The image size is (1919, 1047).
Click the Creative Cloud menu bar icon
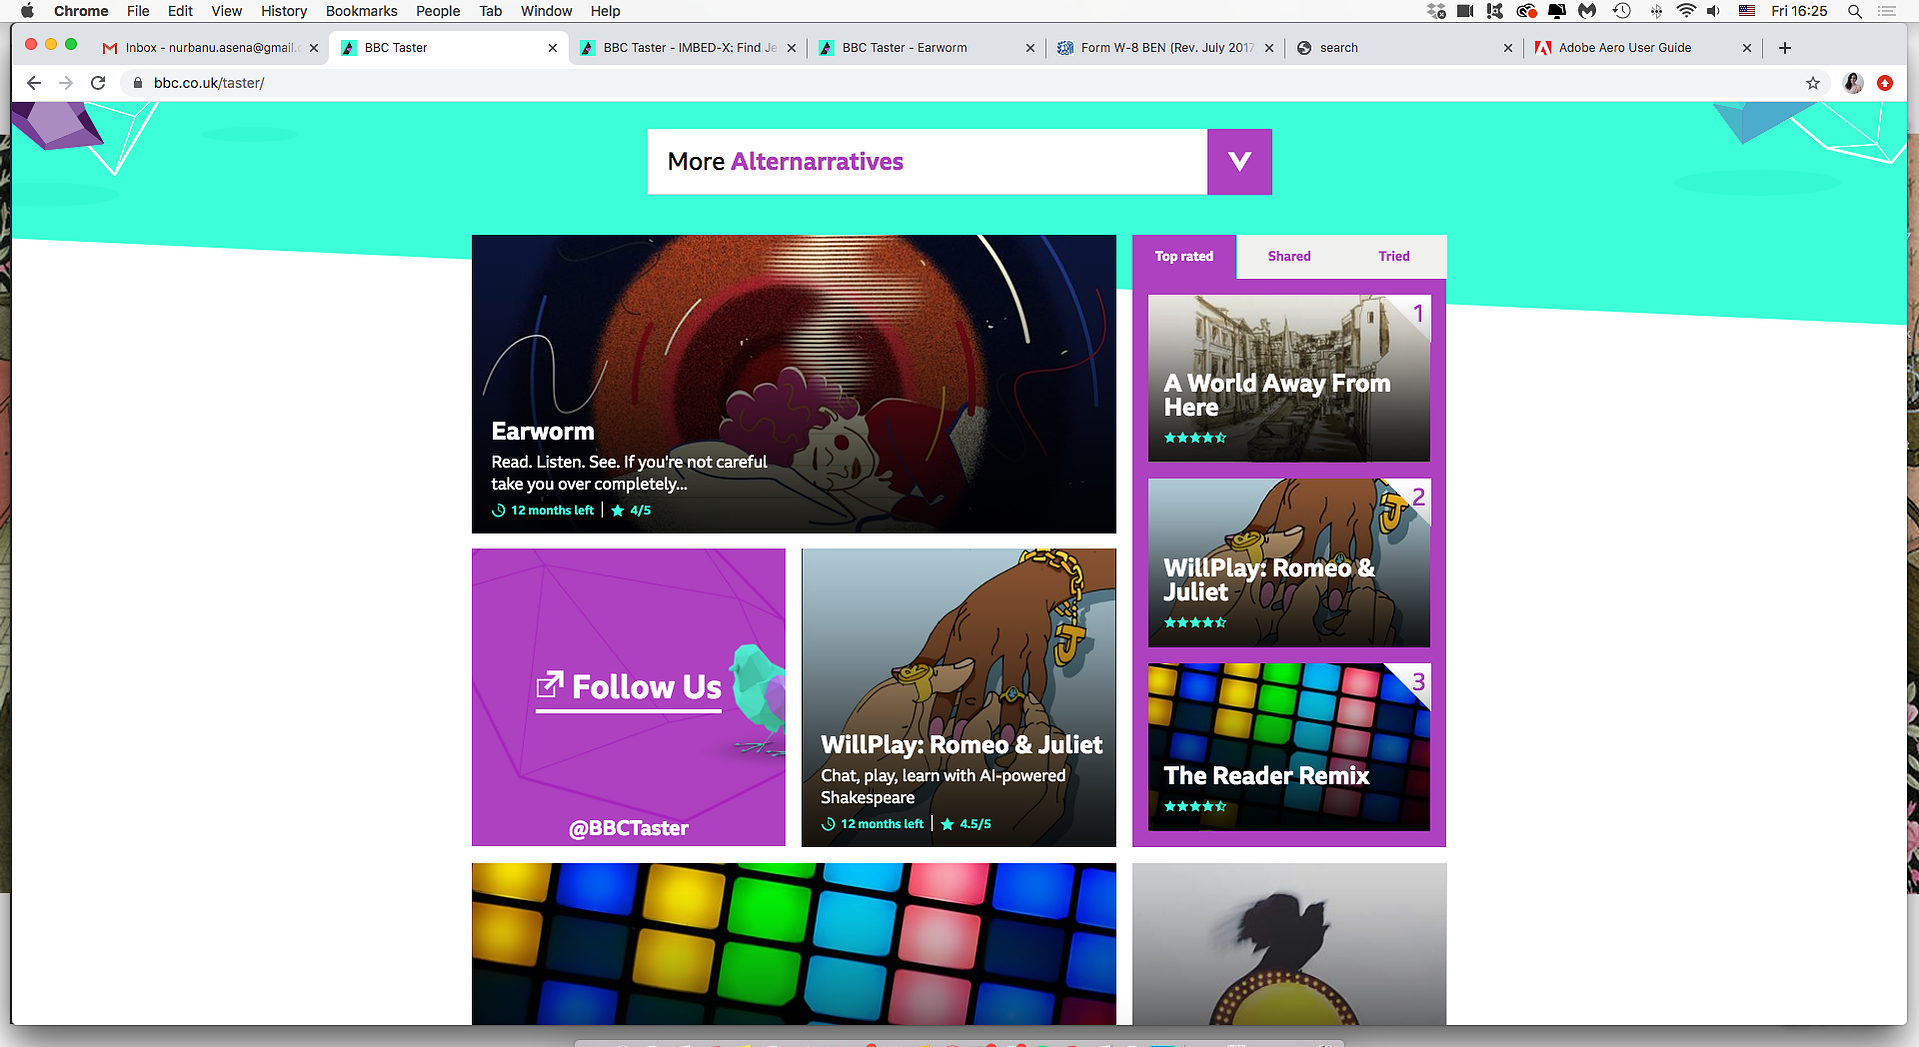tap(1526, 11)
